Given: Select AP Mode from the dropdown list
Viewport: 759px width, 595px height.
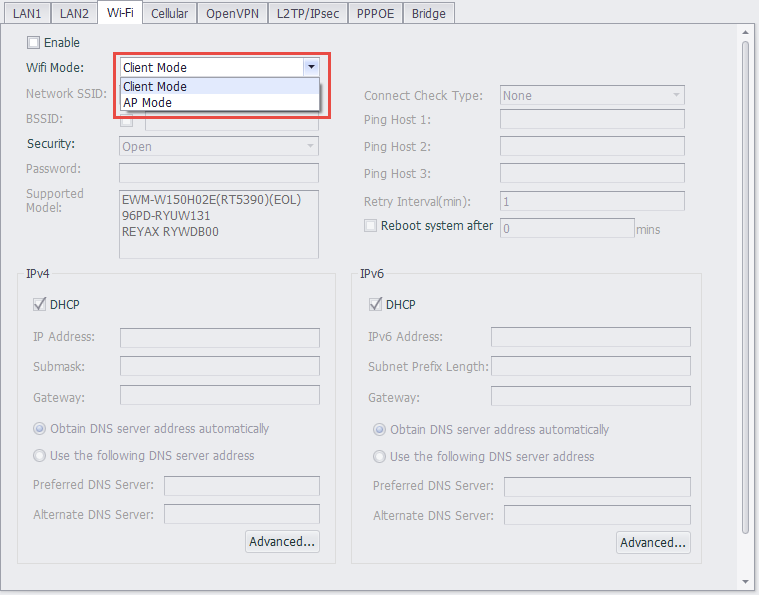Looking at the screenshot, I should (147, 102).
